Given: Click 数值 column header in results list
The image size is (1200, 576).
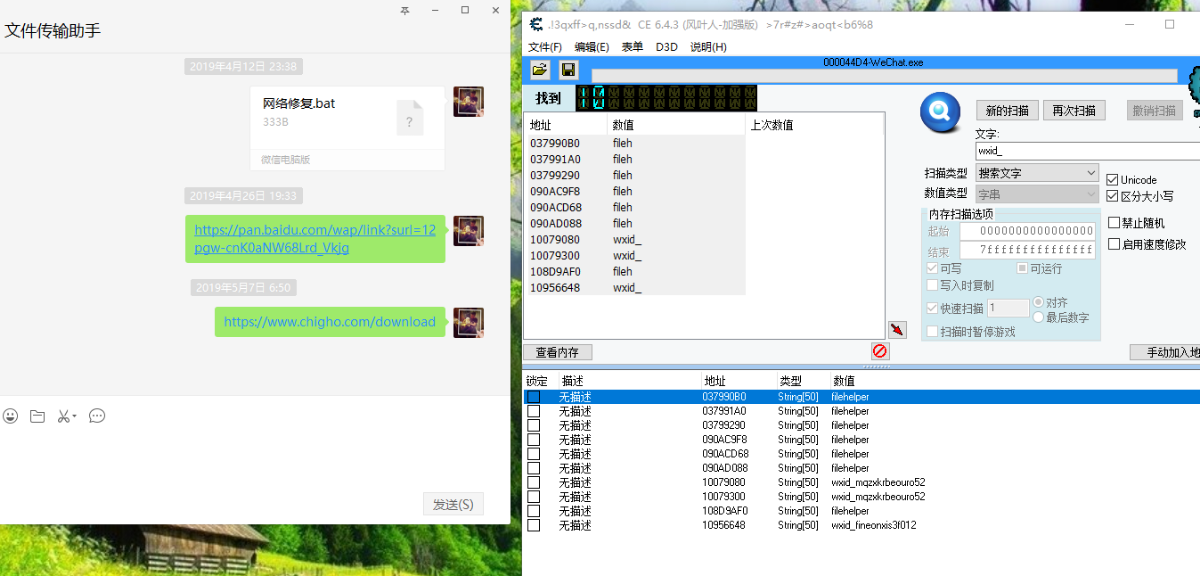Looking at the screenshot, I should pos(676,125).
